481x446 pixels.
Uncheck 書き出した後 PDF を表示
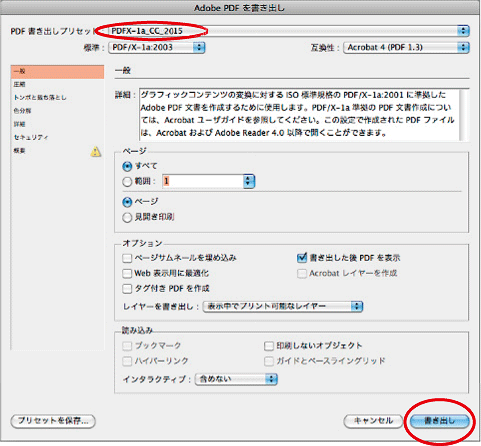[x=302, y=258]
